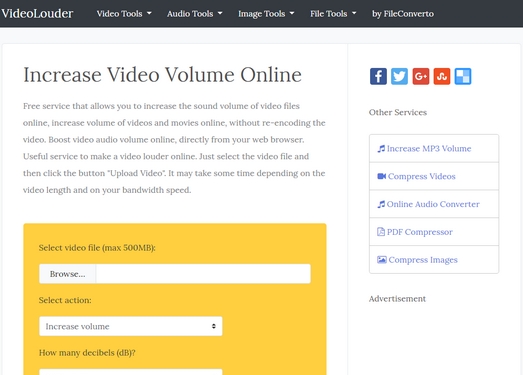
Task: Go to VideoLouder home logo
Action: (37, 14)
